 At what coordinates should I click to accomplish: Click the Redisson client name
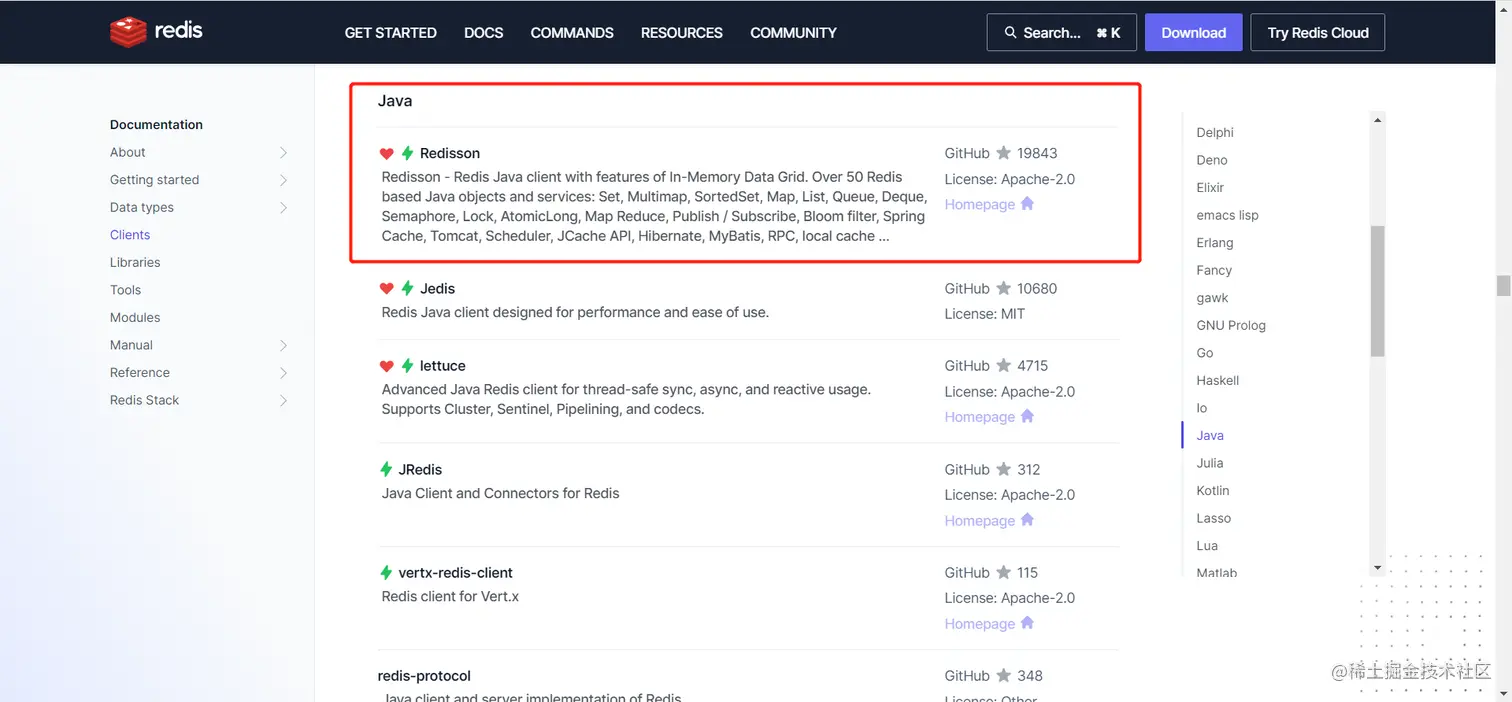click(x=450, y=153)
